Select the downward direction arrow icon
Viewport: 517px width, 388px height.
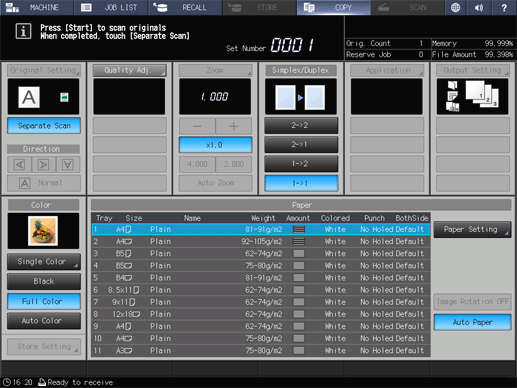(68, 165)
